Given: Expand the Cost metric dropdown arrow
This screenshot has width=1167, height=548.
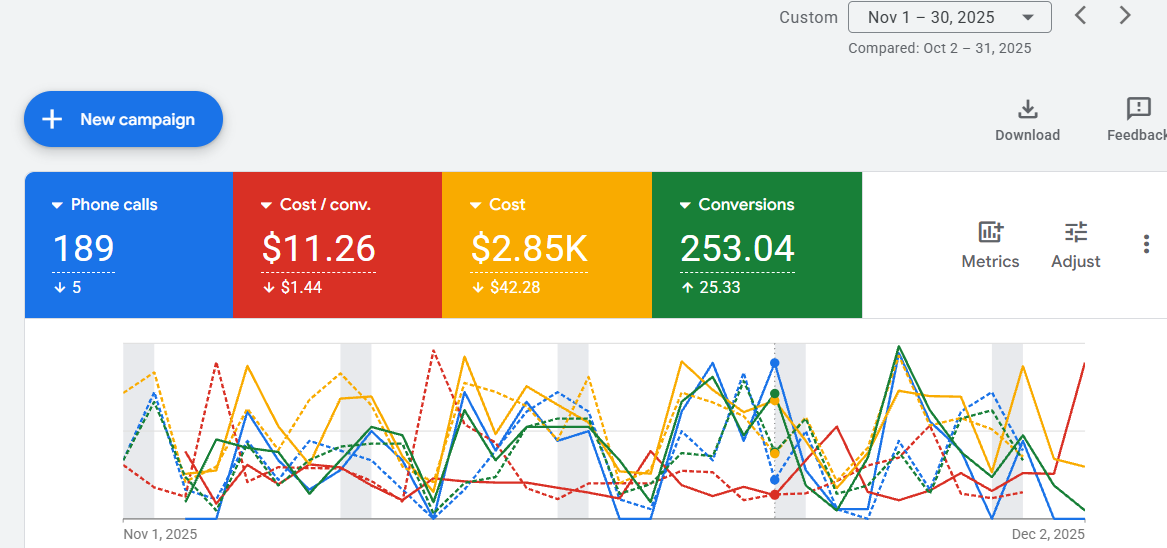Looking at the screenshot, I should pos(476,205).
